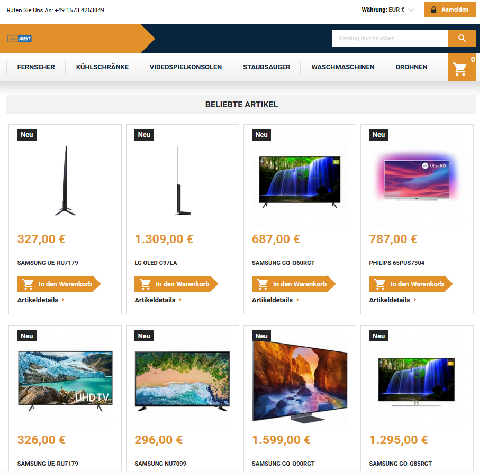Image resolution: width=480 pixels, height=473 pixels.
Task: Select the Videospielkonsolen menu item
Action: 186,67
